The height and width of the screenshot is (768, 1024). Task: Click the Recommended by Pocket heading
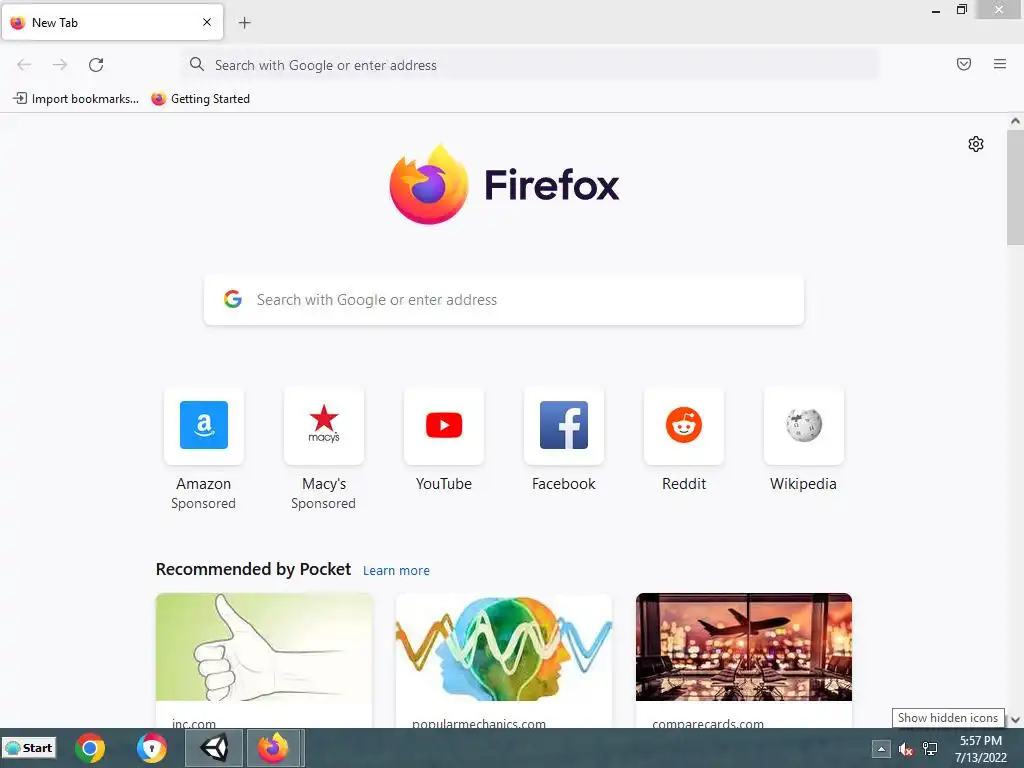click(253, 569)
